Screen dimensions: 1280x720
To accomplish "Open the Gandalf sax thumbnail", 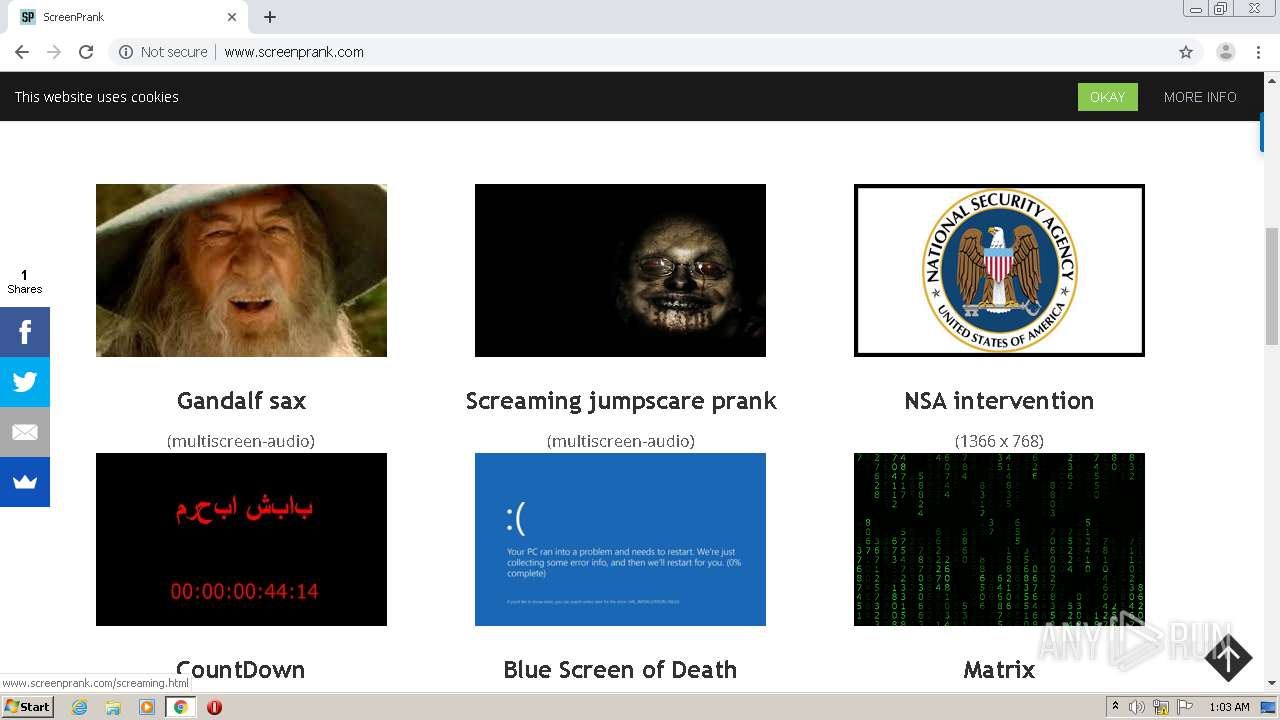I will [241, 270].
